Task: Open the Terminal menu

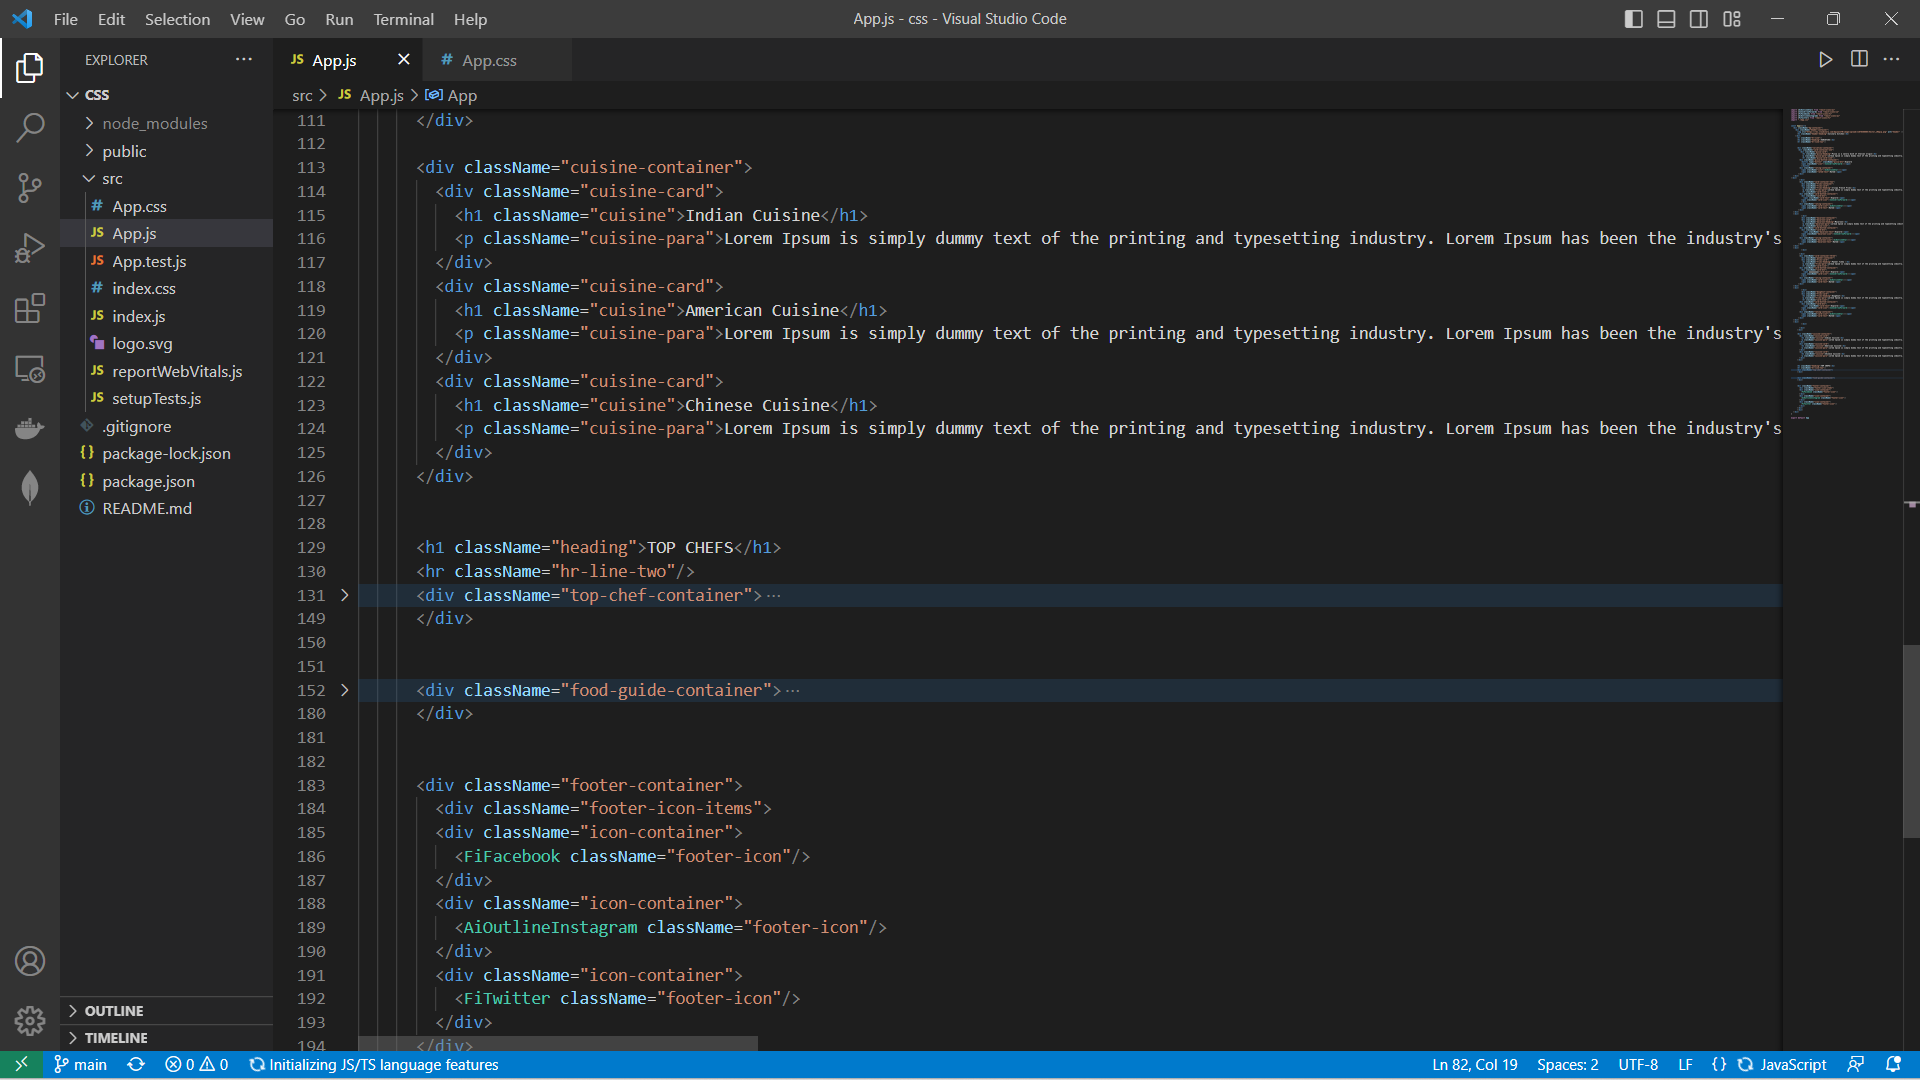Action: click(403, 19)
